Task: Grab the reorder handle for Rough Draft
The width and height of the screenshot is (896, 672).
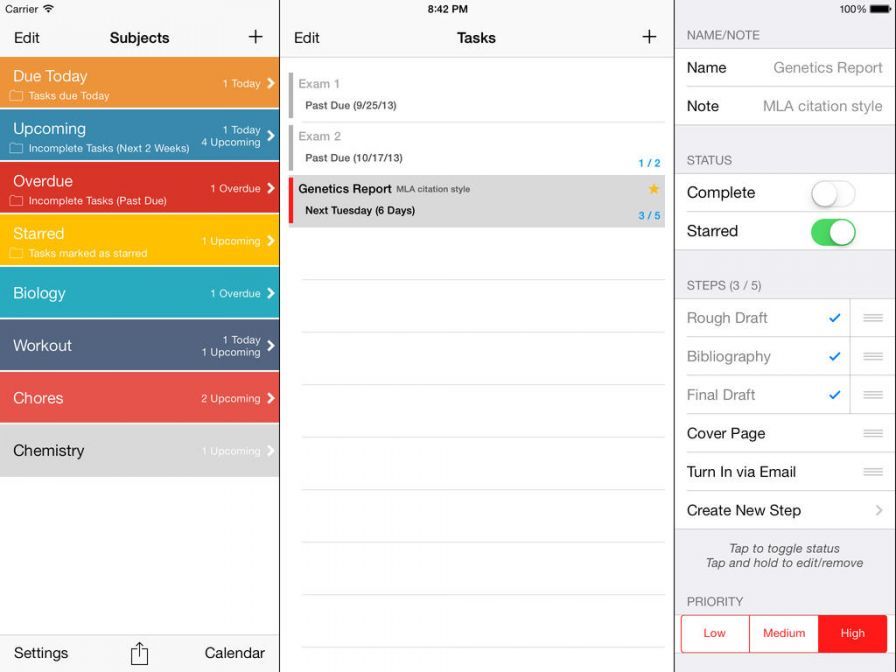Action: click(873, 318)
